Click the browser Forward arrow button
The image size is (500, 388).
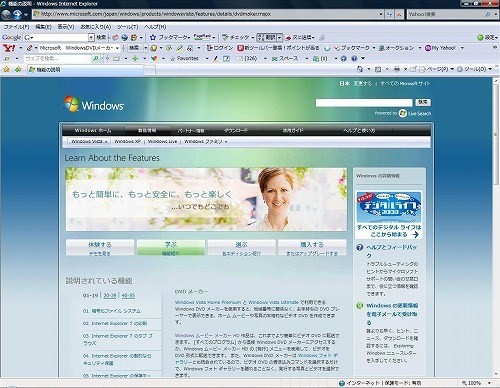17,14
